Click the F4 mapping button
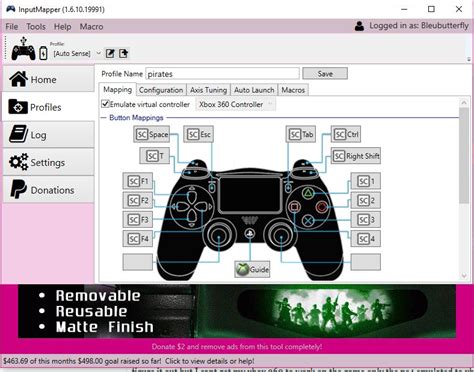The width and height of the screenshot is (474, 372). 138,239
